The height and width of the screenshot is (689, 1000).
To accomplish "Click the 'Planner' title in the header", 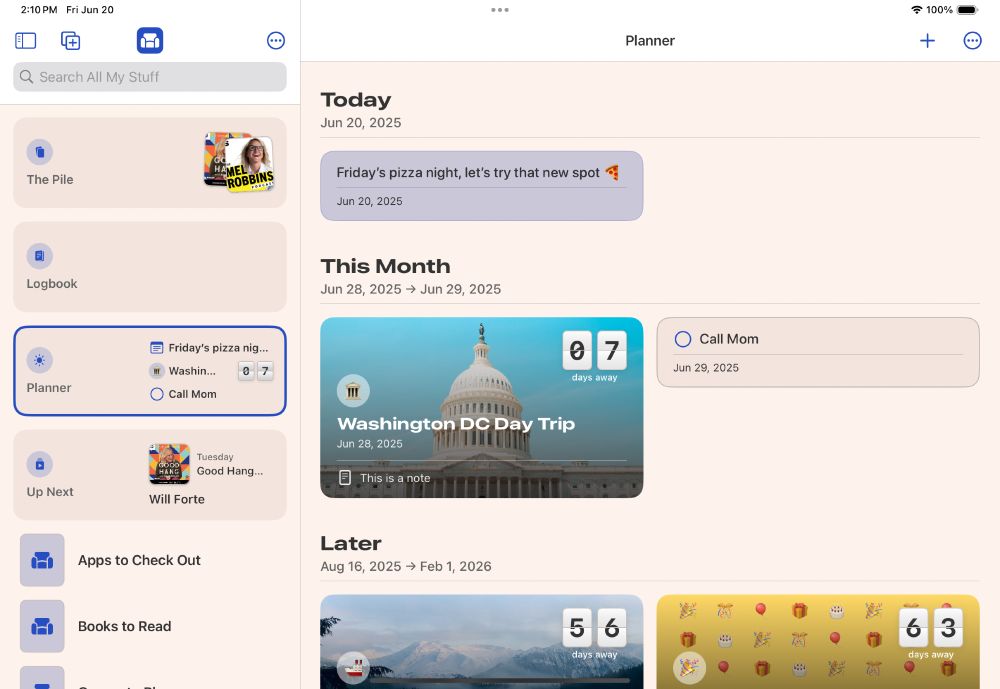I will pyautogui.click(x=650, y=41).
